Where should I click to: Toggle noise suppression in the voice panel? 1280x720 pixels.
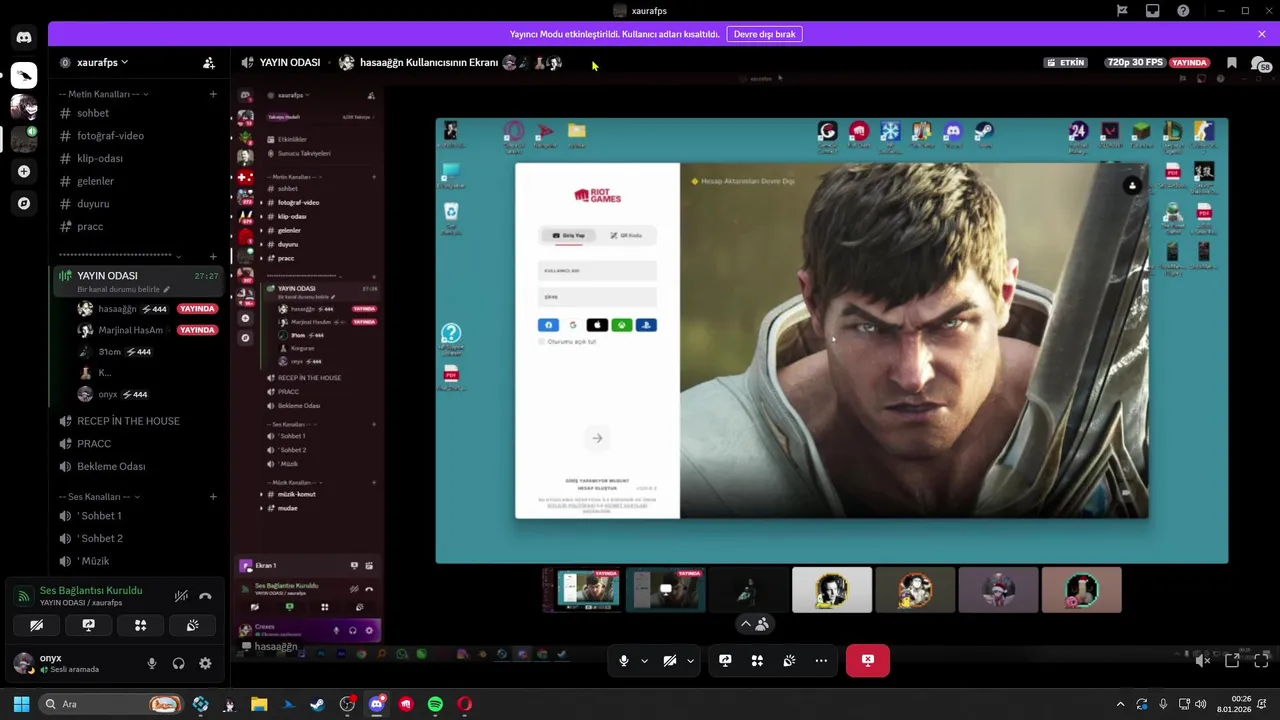coord(181,596)
